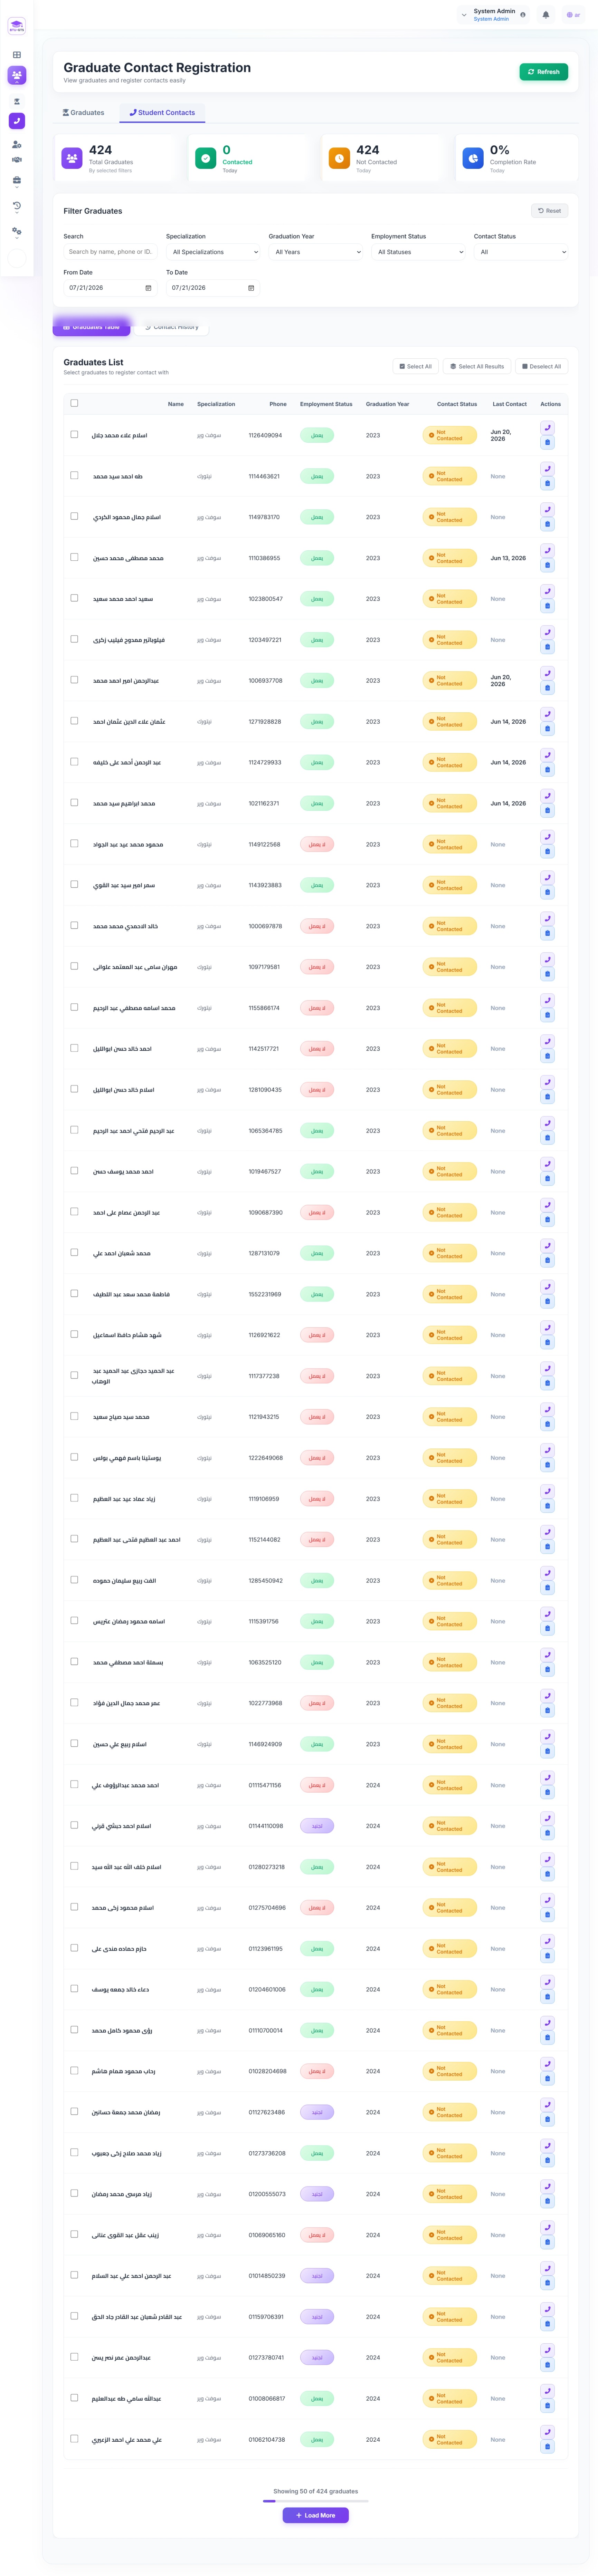Image resolution: width=598 pixels, height=2576 pixels.
Task: Expand the All Specializations dropdown
Action: coord(213,252)
